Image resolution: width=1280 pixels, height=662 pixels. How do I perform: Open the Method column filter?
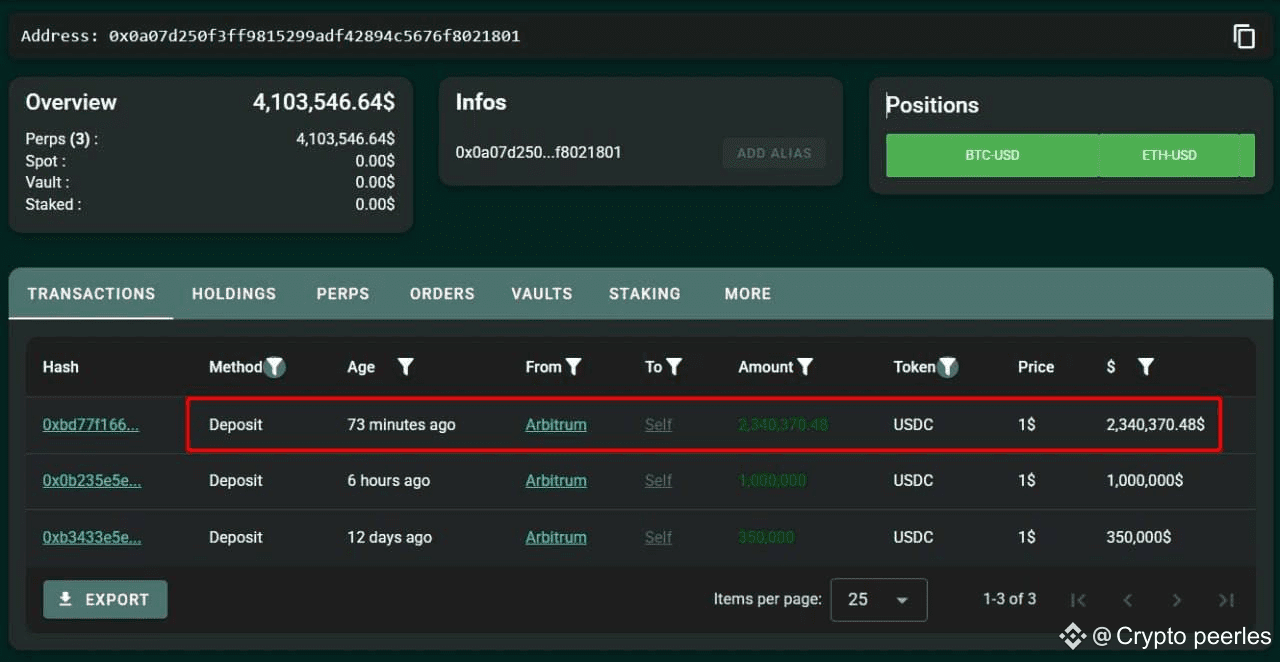pos(275,367)
